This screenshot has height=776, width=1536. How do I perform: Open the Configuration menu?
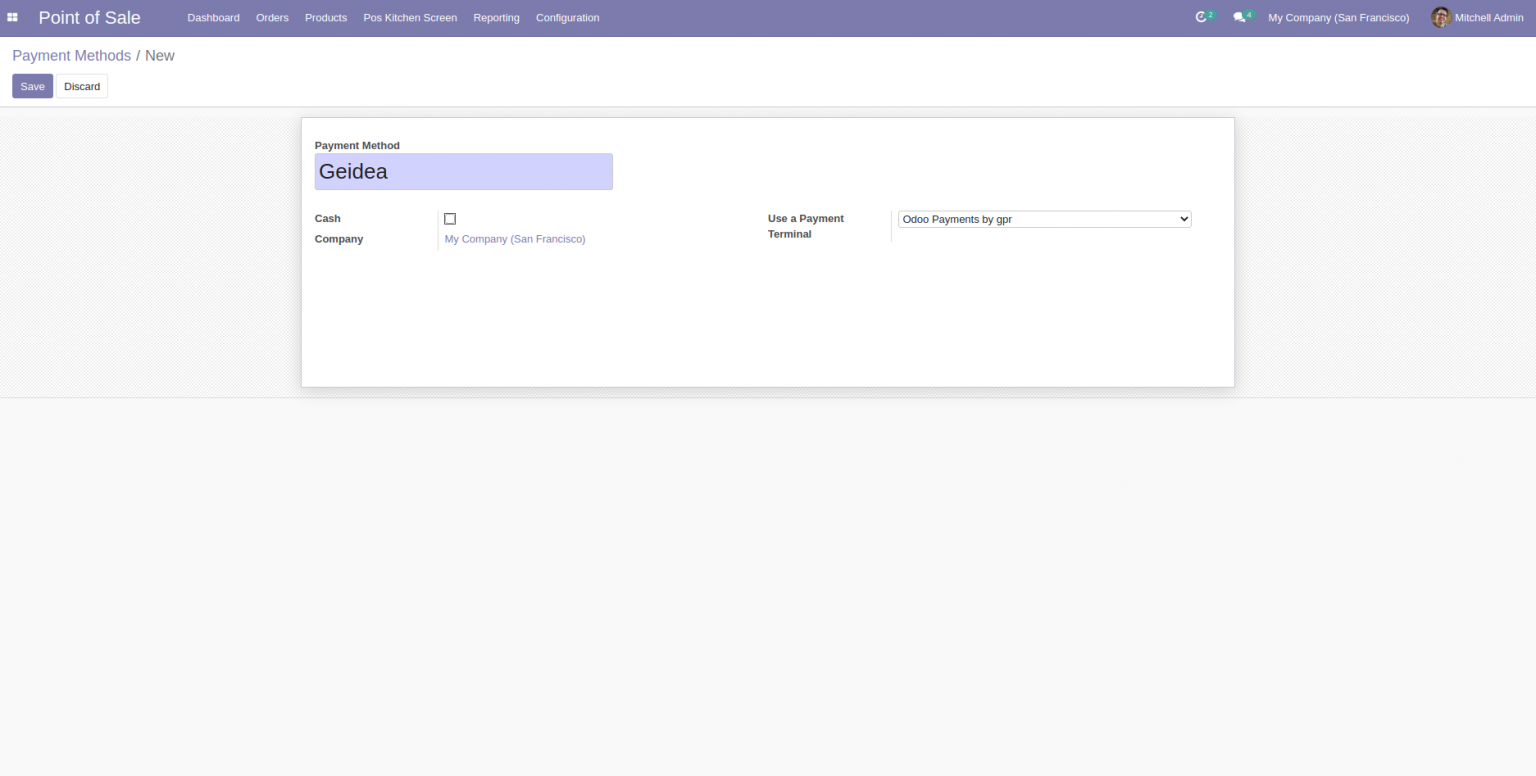point(567,17)
